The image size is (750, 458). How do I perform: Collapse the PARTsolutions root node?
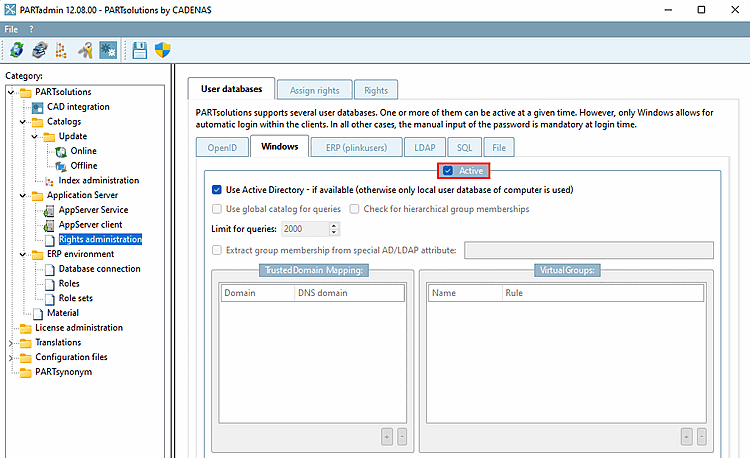click(11, 92)
